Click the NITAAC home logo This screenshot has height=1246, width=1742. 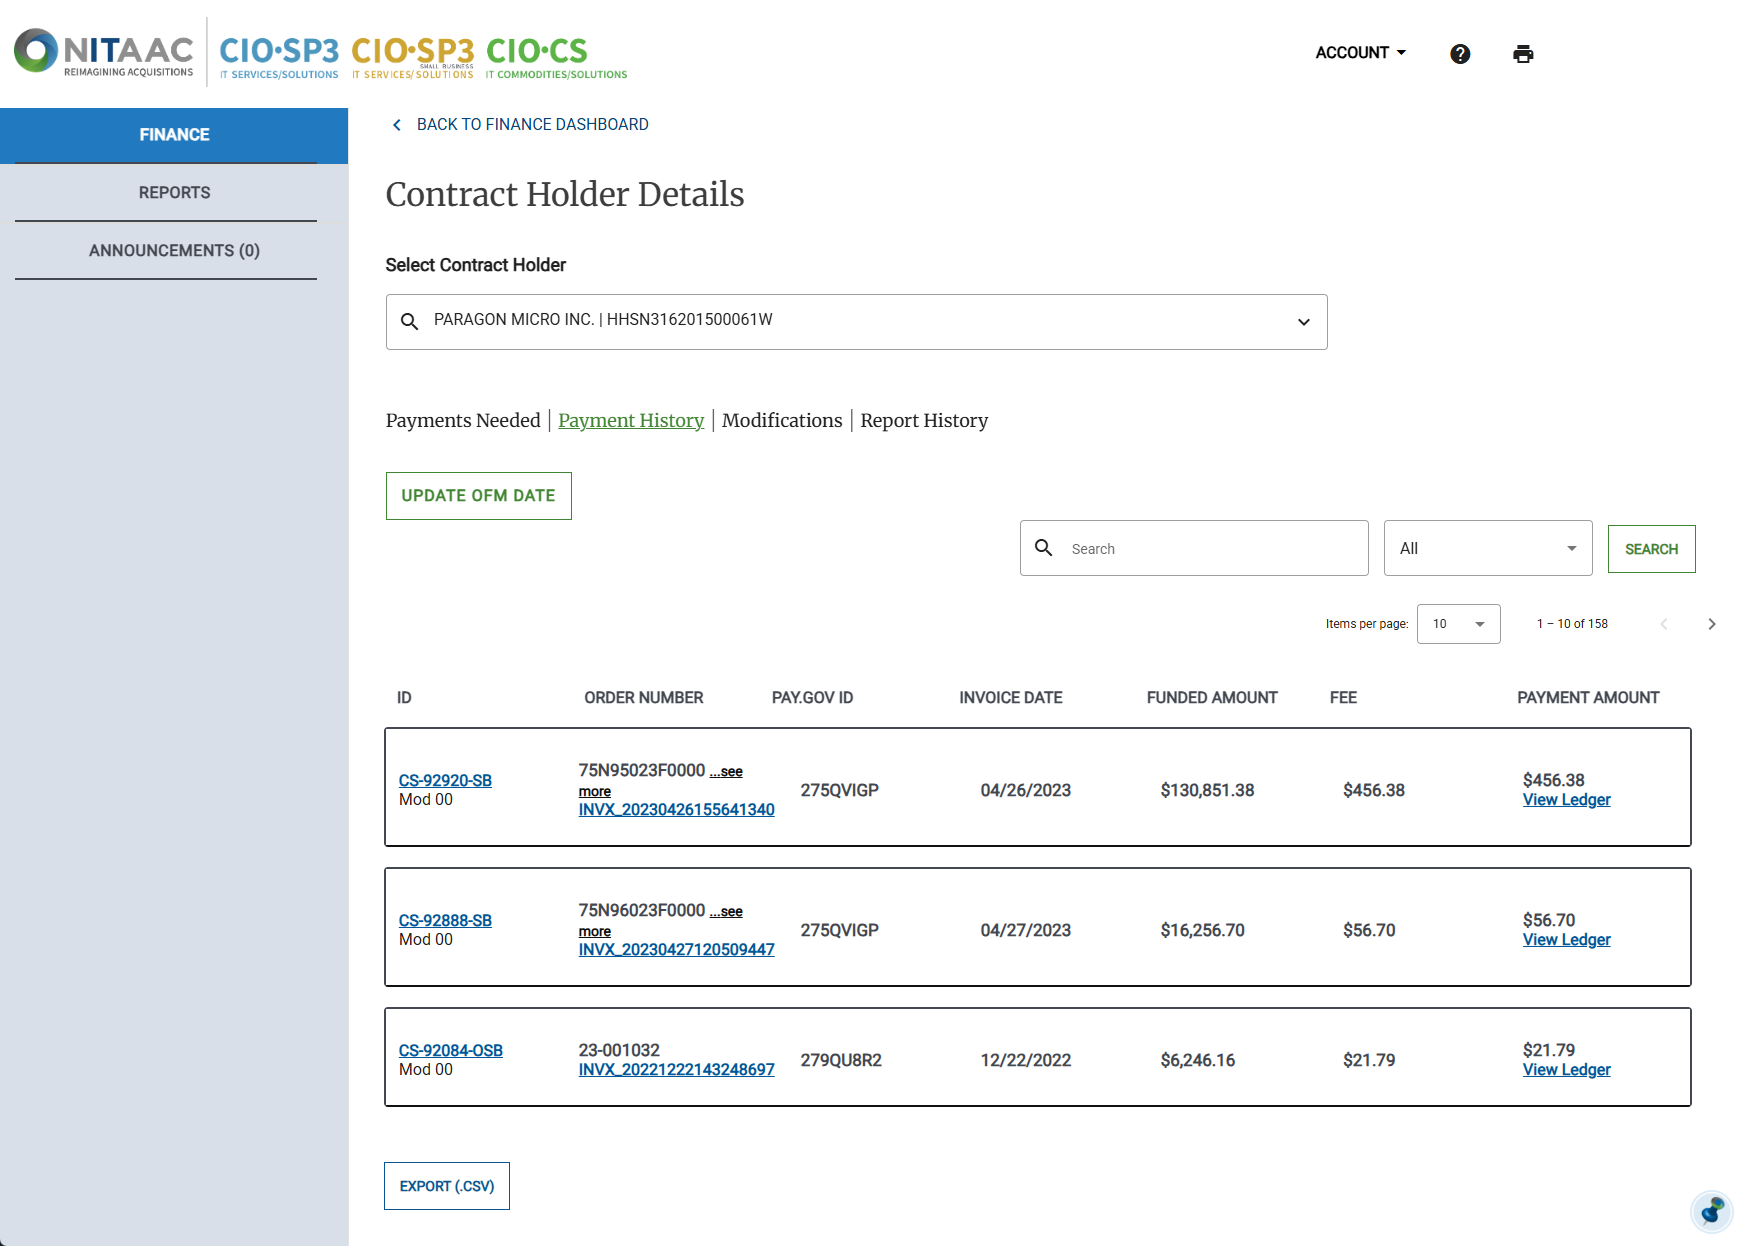pos(103,52)
